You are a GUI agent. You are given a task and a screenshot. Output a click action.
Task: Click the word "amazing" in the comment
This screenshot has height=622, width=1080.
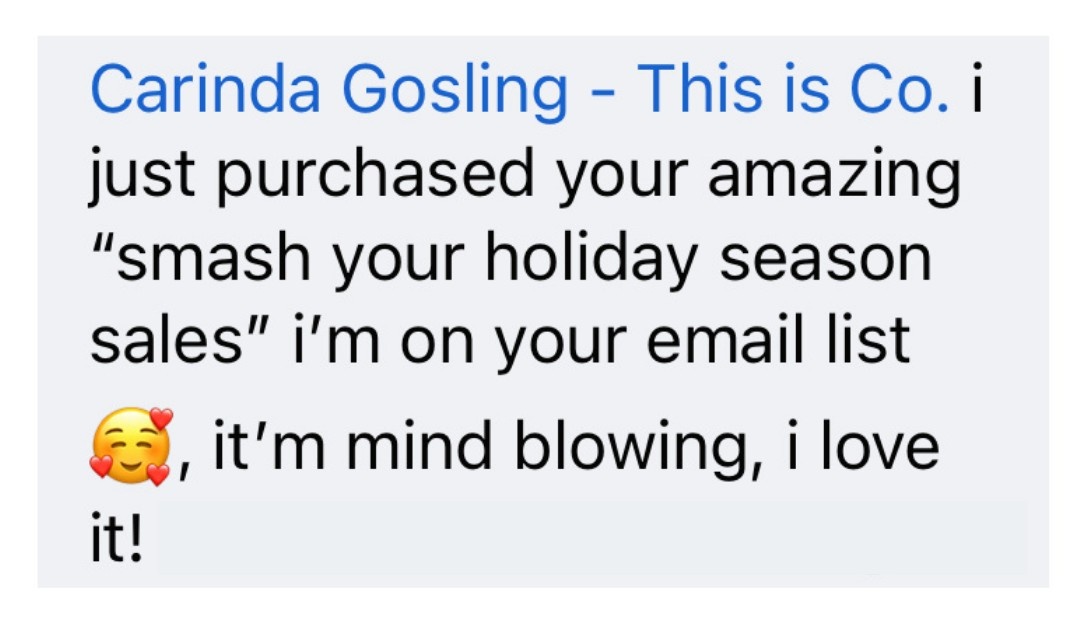coord(834,176)
